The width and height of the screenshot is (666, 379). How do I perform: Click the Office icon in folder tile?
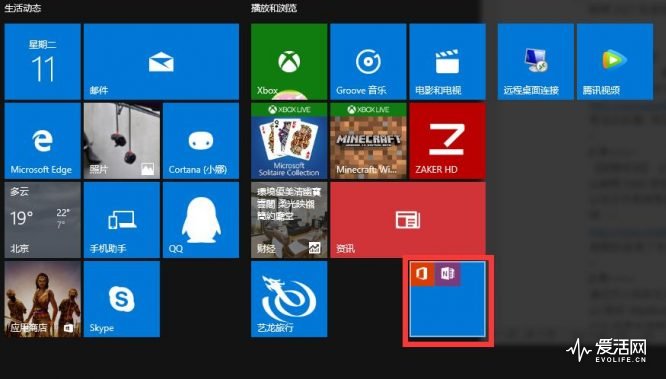pos(422,274)
